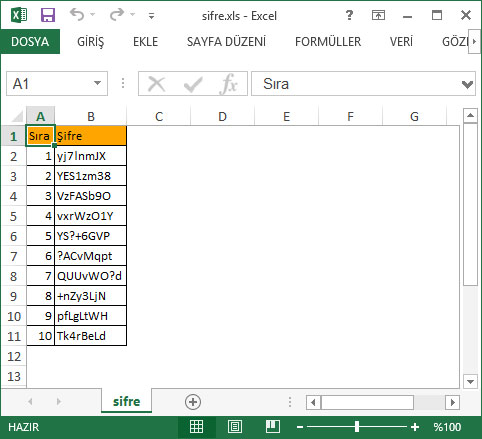Select the cell containing YS?+6GVP

pyautogui.click(x=90, y=236)
